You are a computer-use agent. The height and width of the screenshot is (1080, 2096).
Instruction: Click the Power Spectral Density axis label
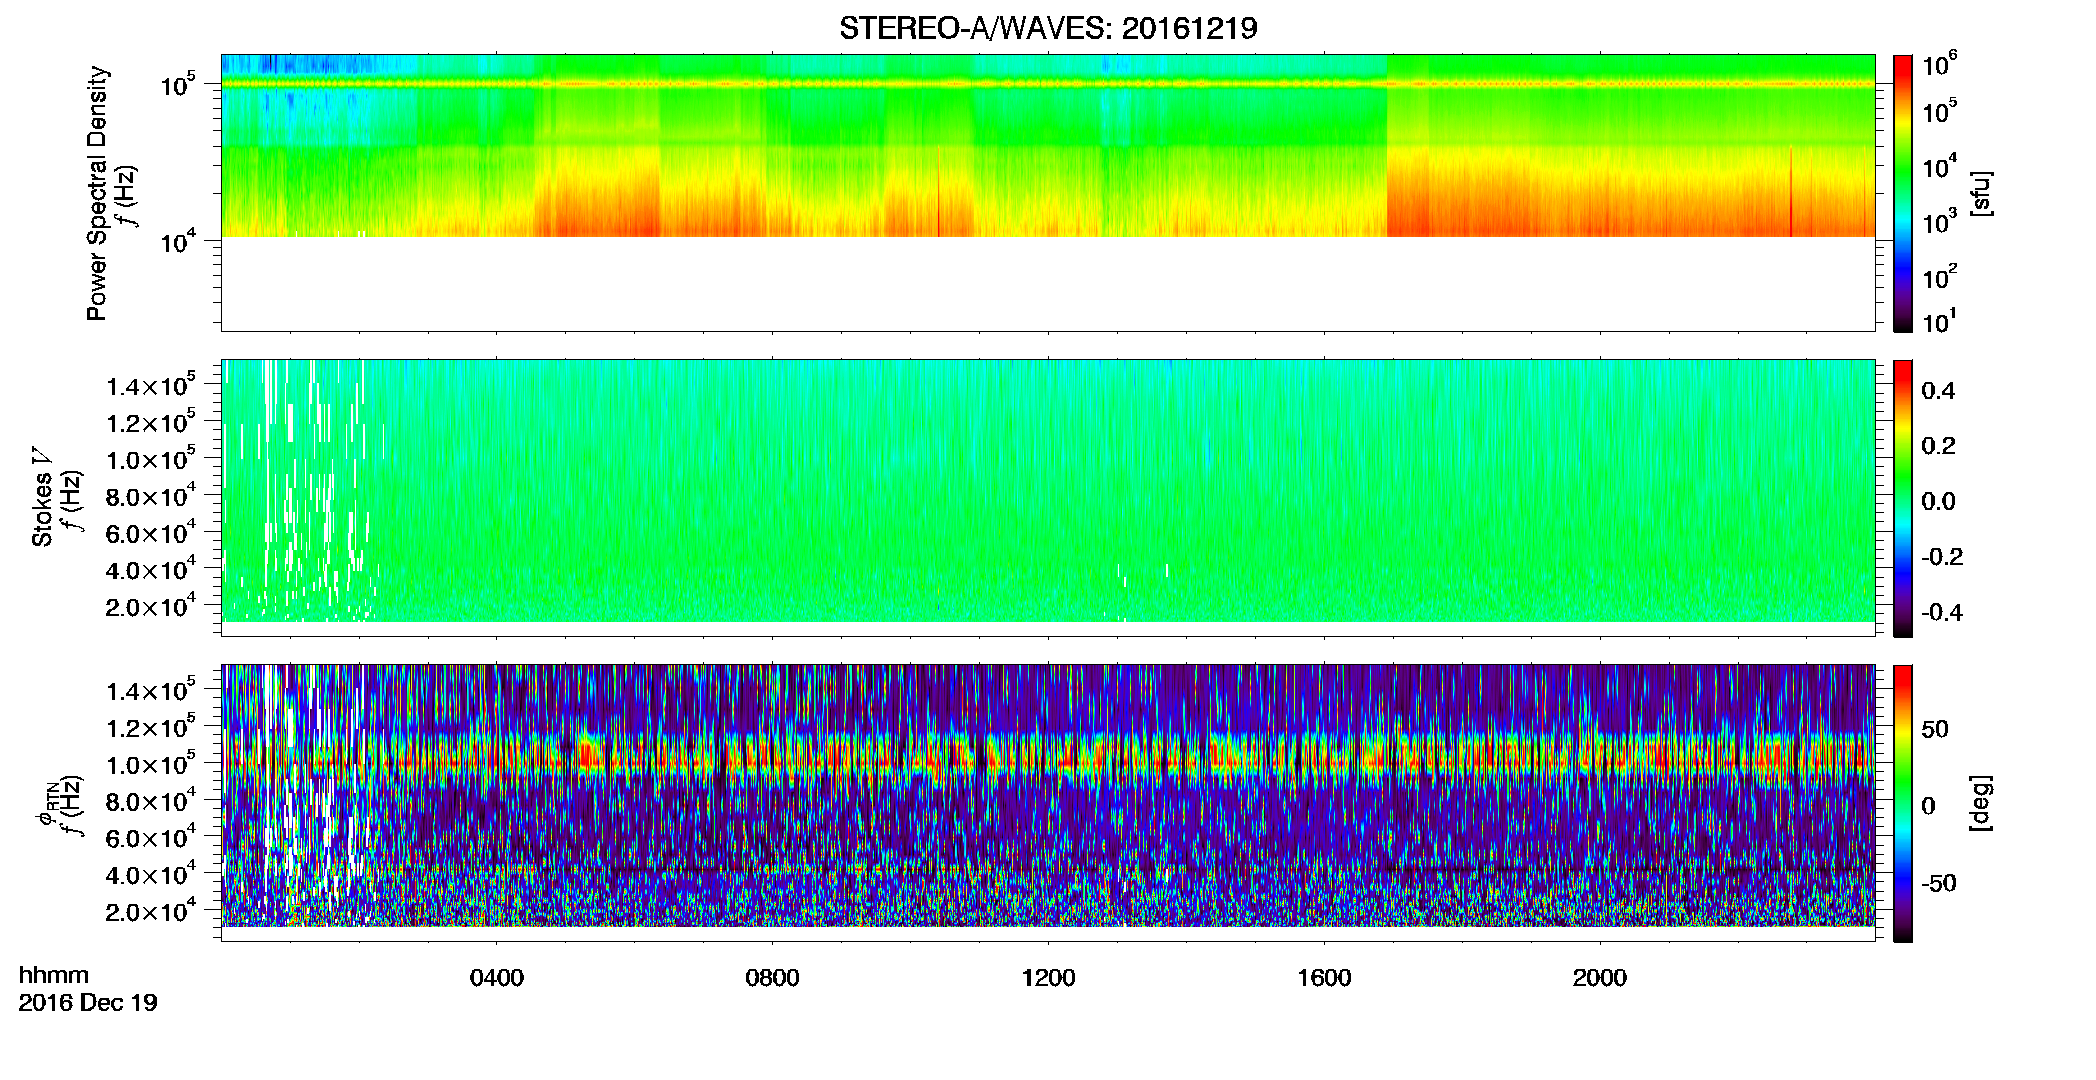pyautogui.click(x=97, y=193)
